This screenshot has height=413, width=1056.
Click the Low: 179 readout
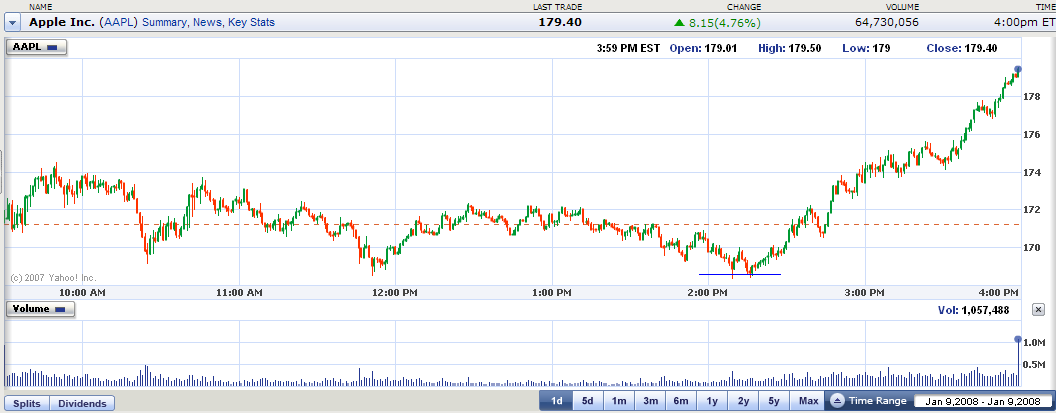click(866, 49)
